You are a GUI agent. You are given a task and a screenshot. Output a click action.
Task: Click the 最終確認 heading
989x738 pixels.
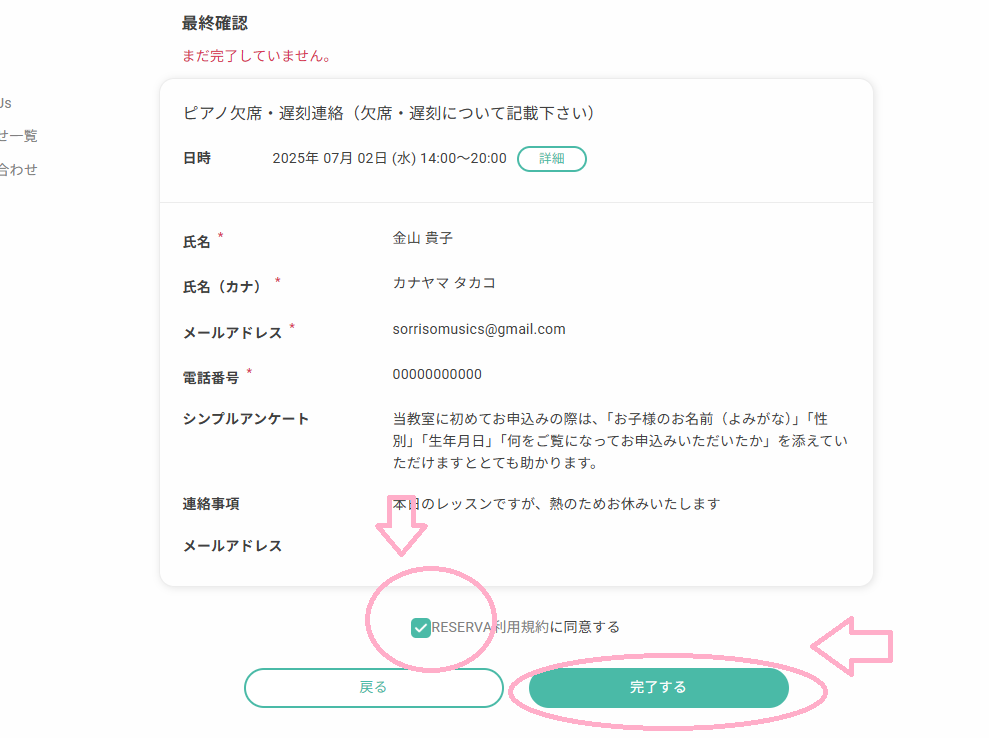point(214,23)
